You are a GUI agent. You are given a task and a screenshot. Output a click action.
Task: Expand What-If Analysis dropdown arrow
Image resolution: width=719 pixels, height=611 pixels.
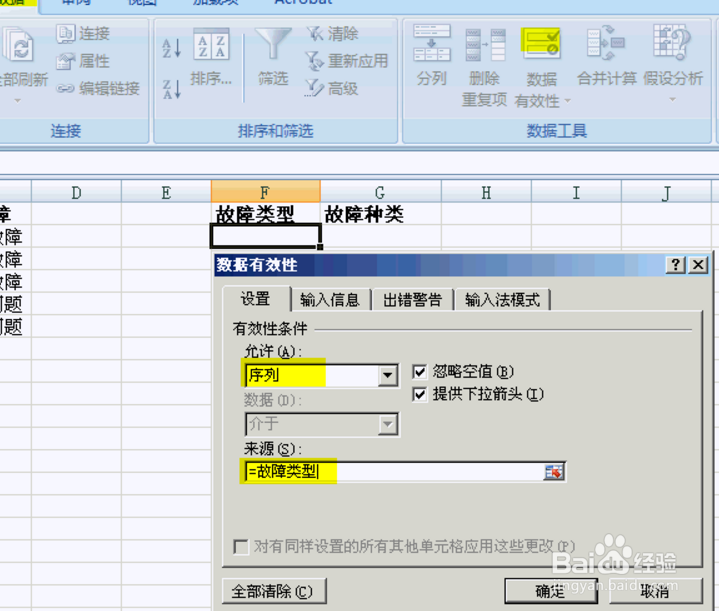673,100
